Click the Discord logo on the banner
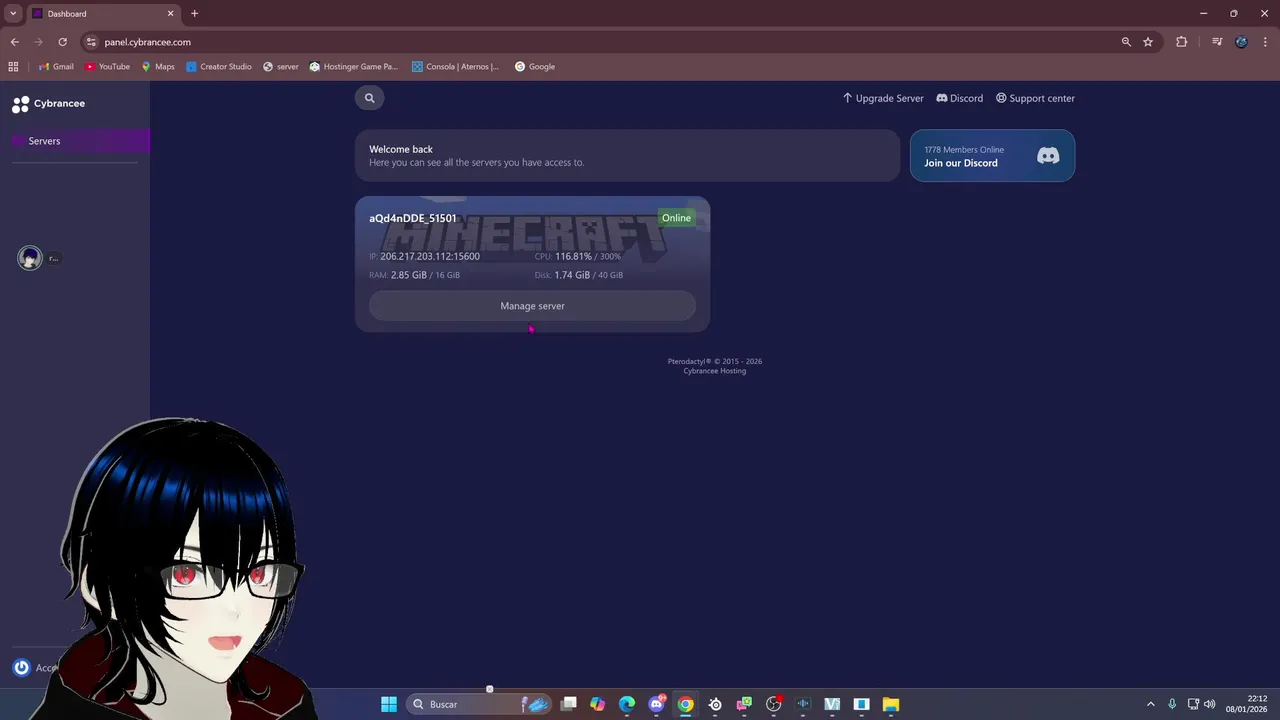This screenshot has width=1280, height=720. pos(1048,156)
